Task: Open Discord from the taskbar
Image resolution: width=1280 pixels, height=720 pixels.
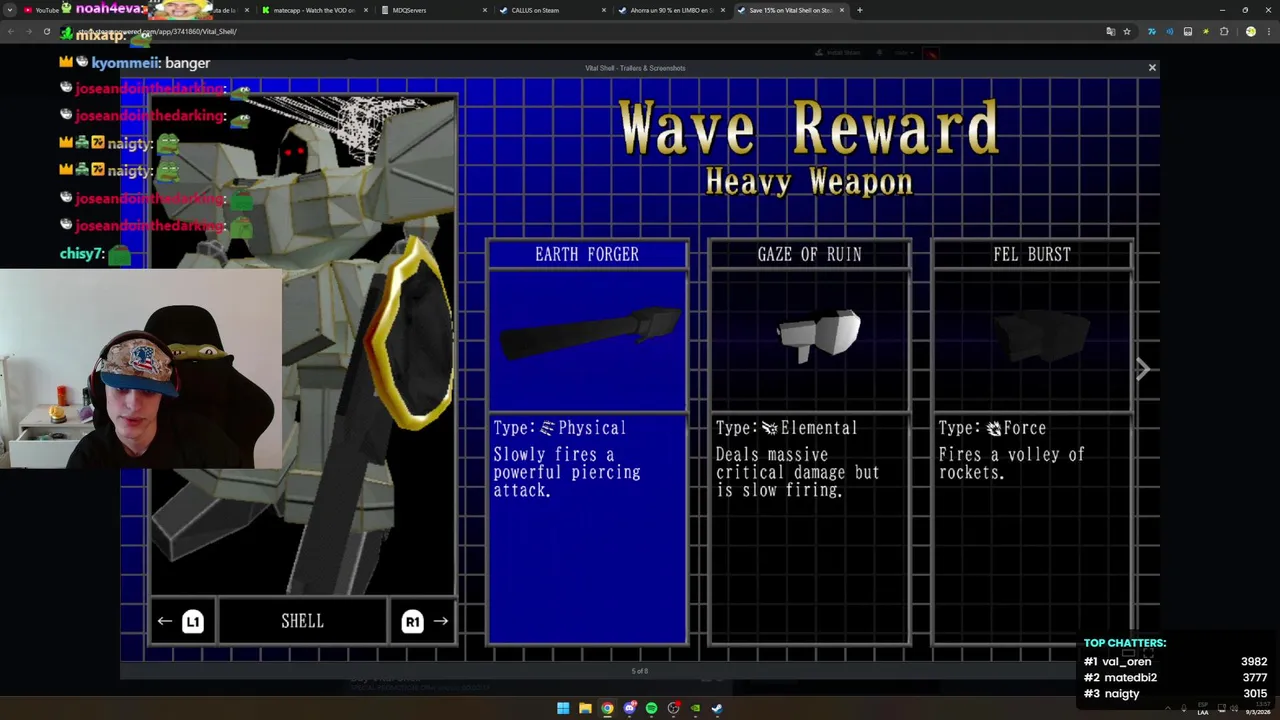Action: 629,708
